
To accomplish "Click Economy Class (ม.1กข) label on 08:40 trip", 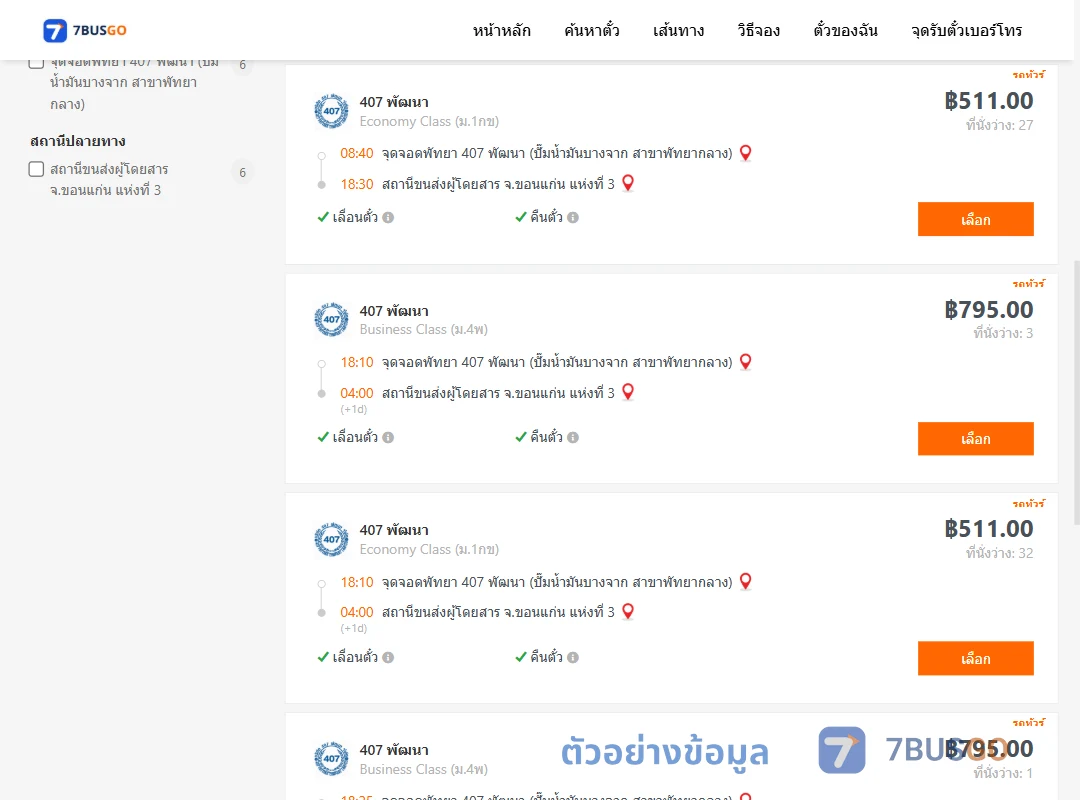I will point(429,121).
